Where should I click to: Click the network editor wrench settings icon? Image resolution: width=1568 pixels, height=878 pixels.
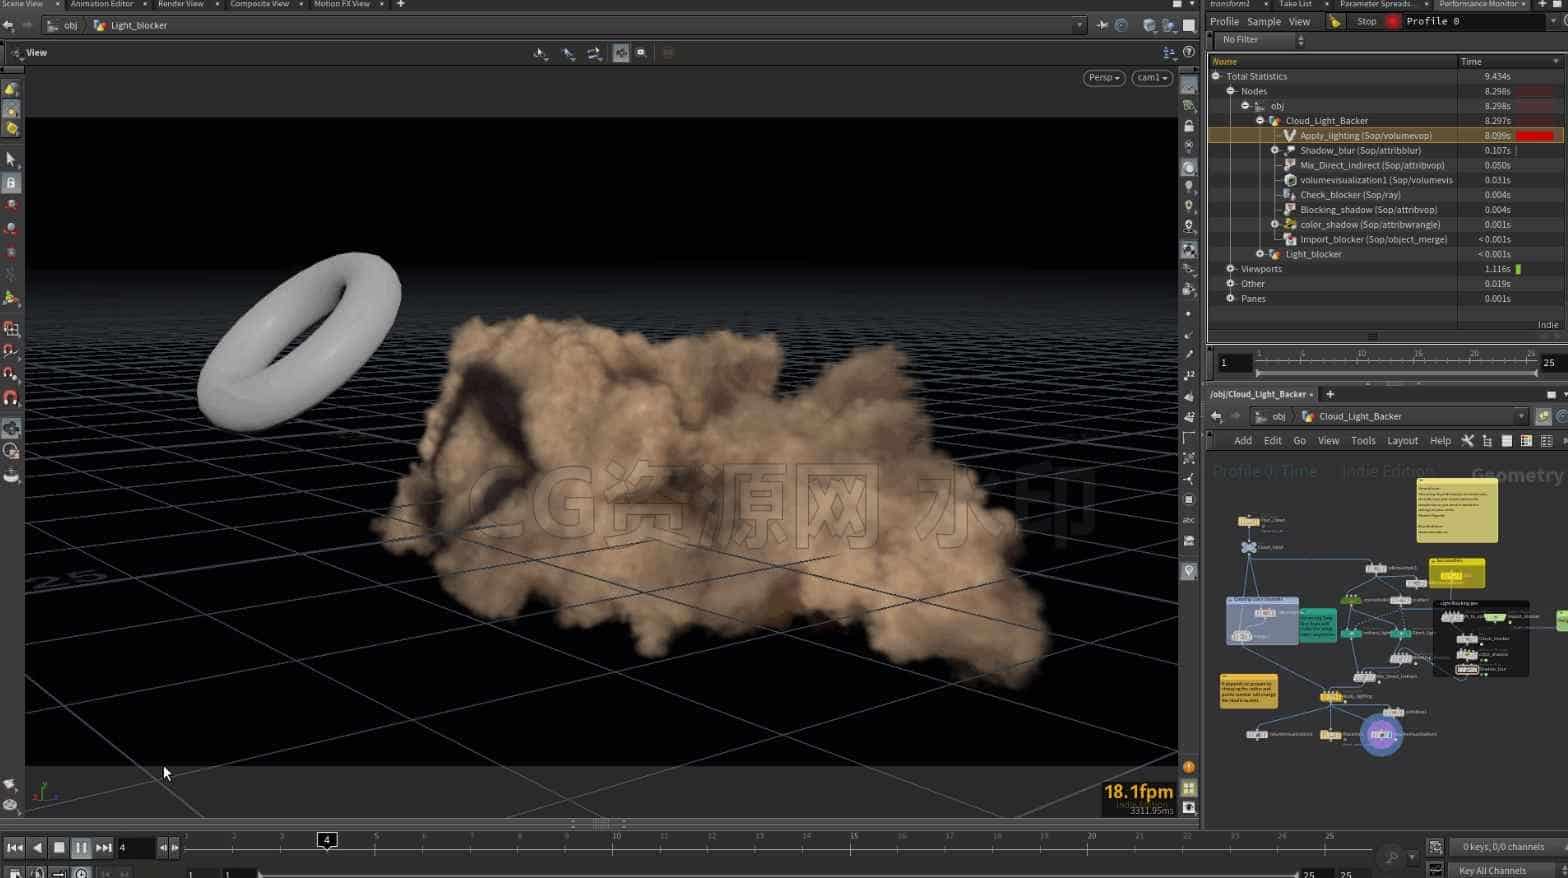(x=1467, y=441)
